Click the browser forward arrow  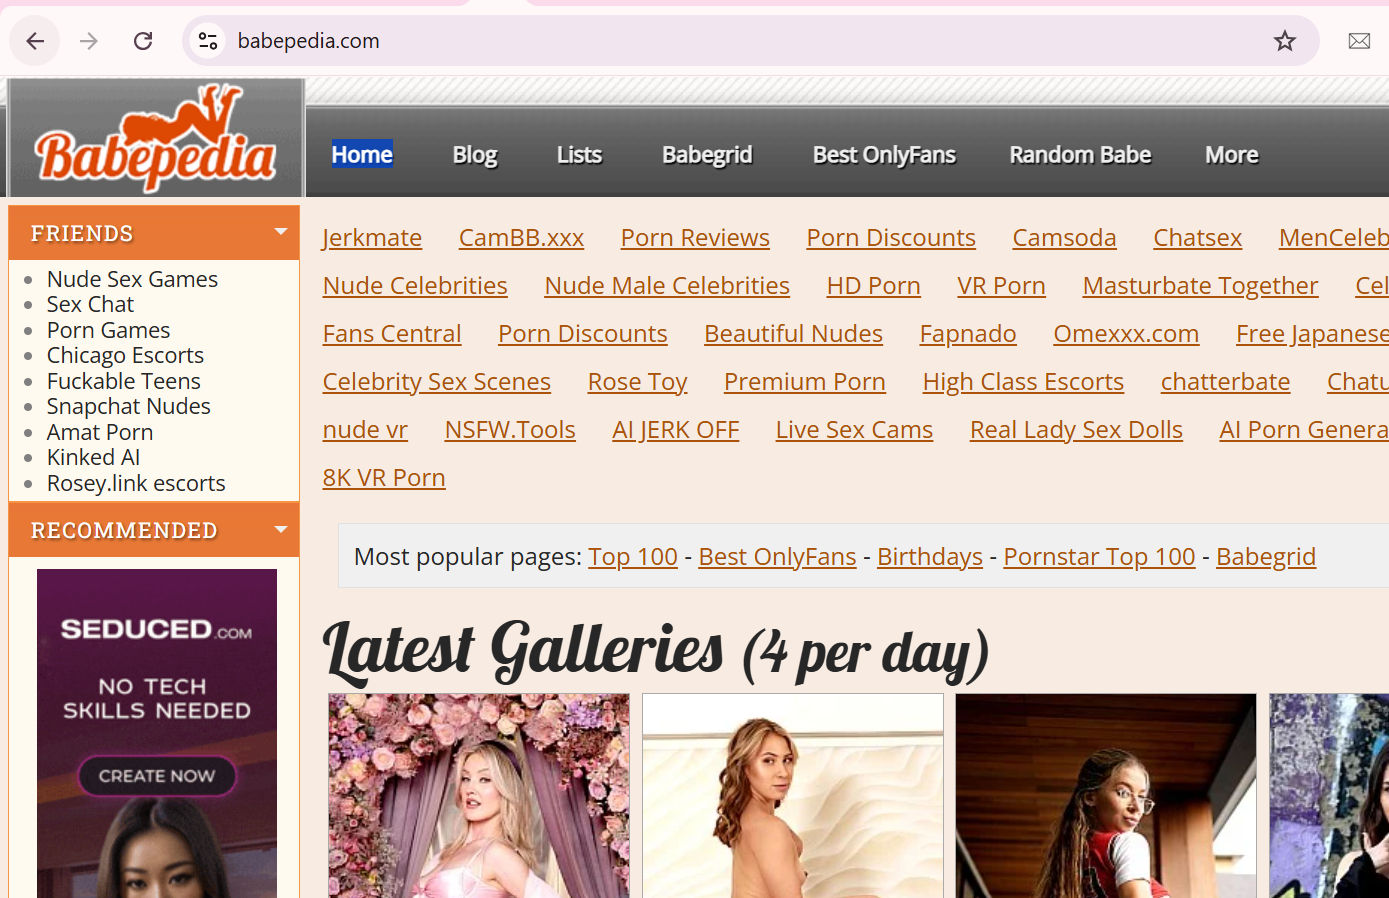click(89, 41)
